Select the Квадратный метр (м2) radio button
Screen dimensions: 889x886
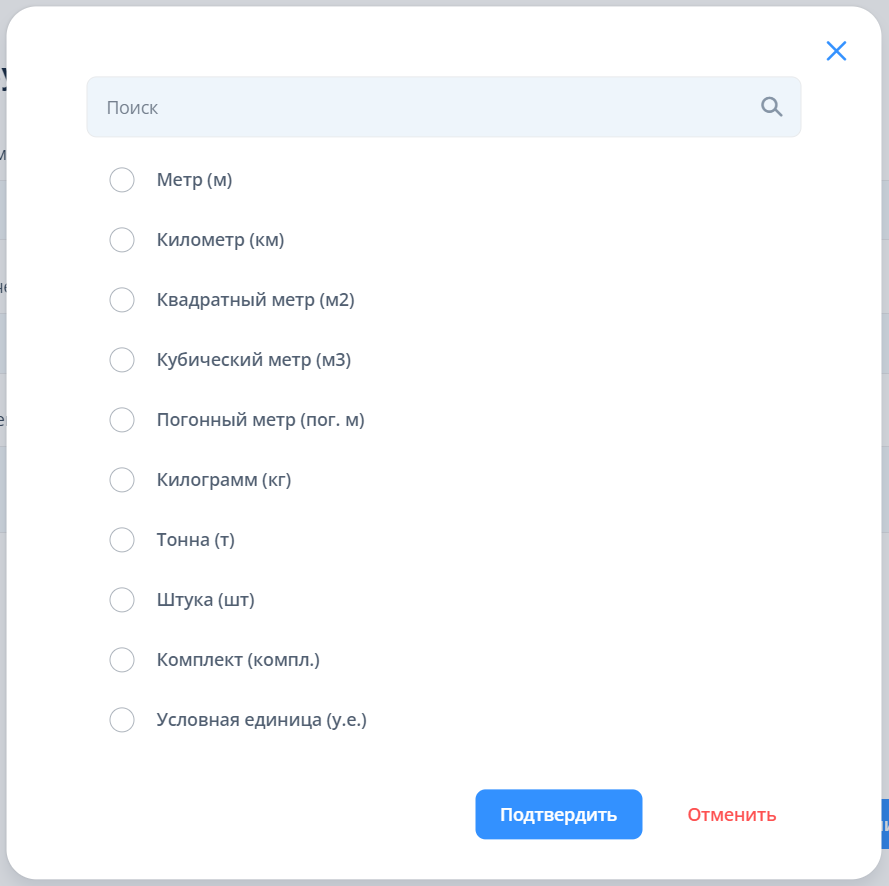pos(122,300)
